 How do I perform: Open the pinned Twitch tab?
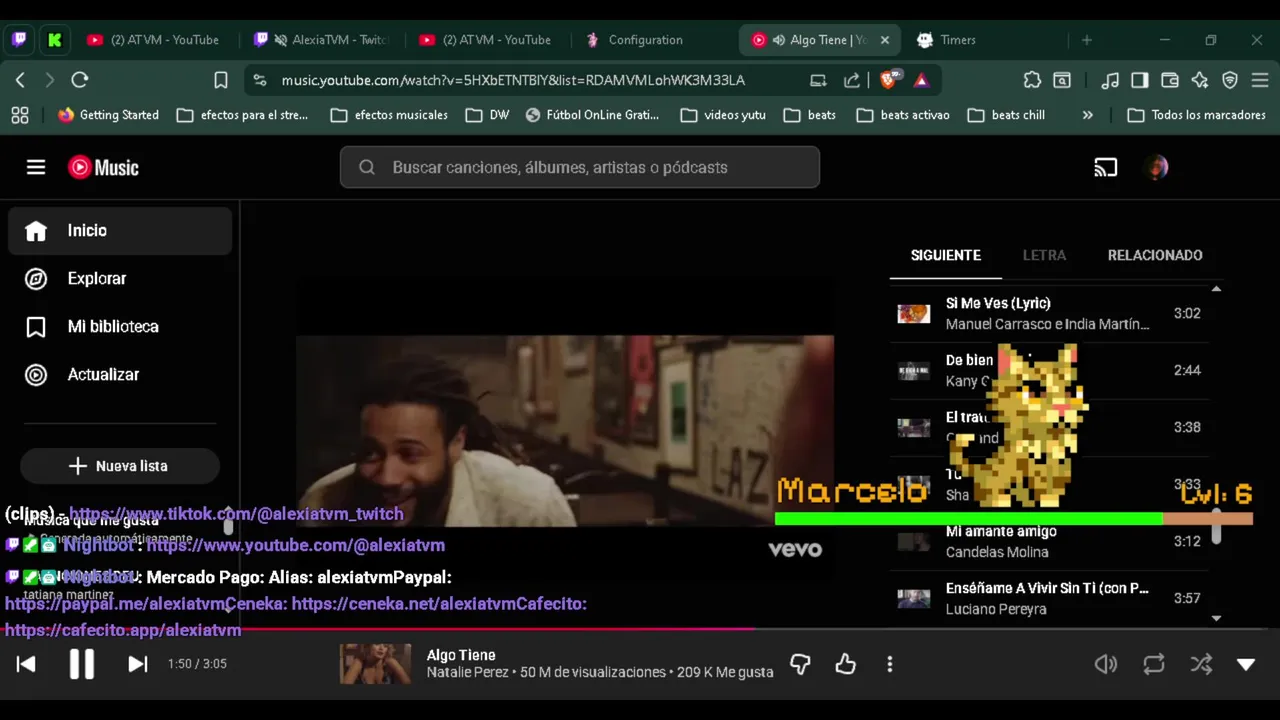(19, 40)
